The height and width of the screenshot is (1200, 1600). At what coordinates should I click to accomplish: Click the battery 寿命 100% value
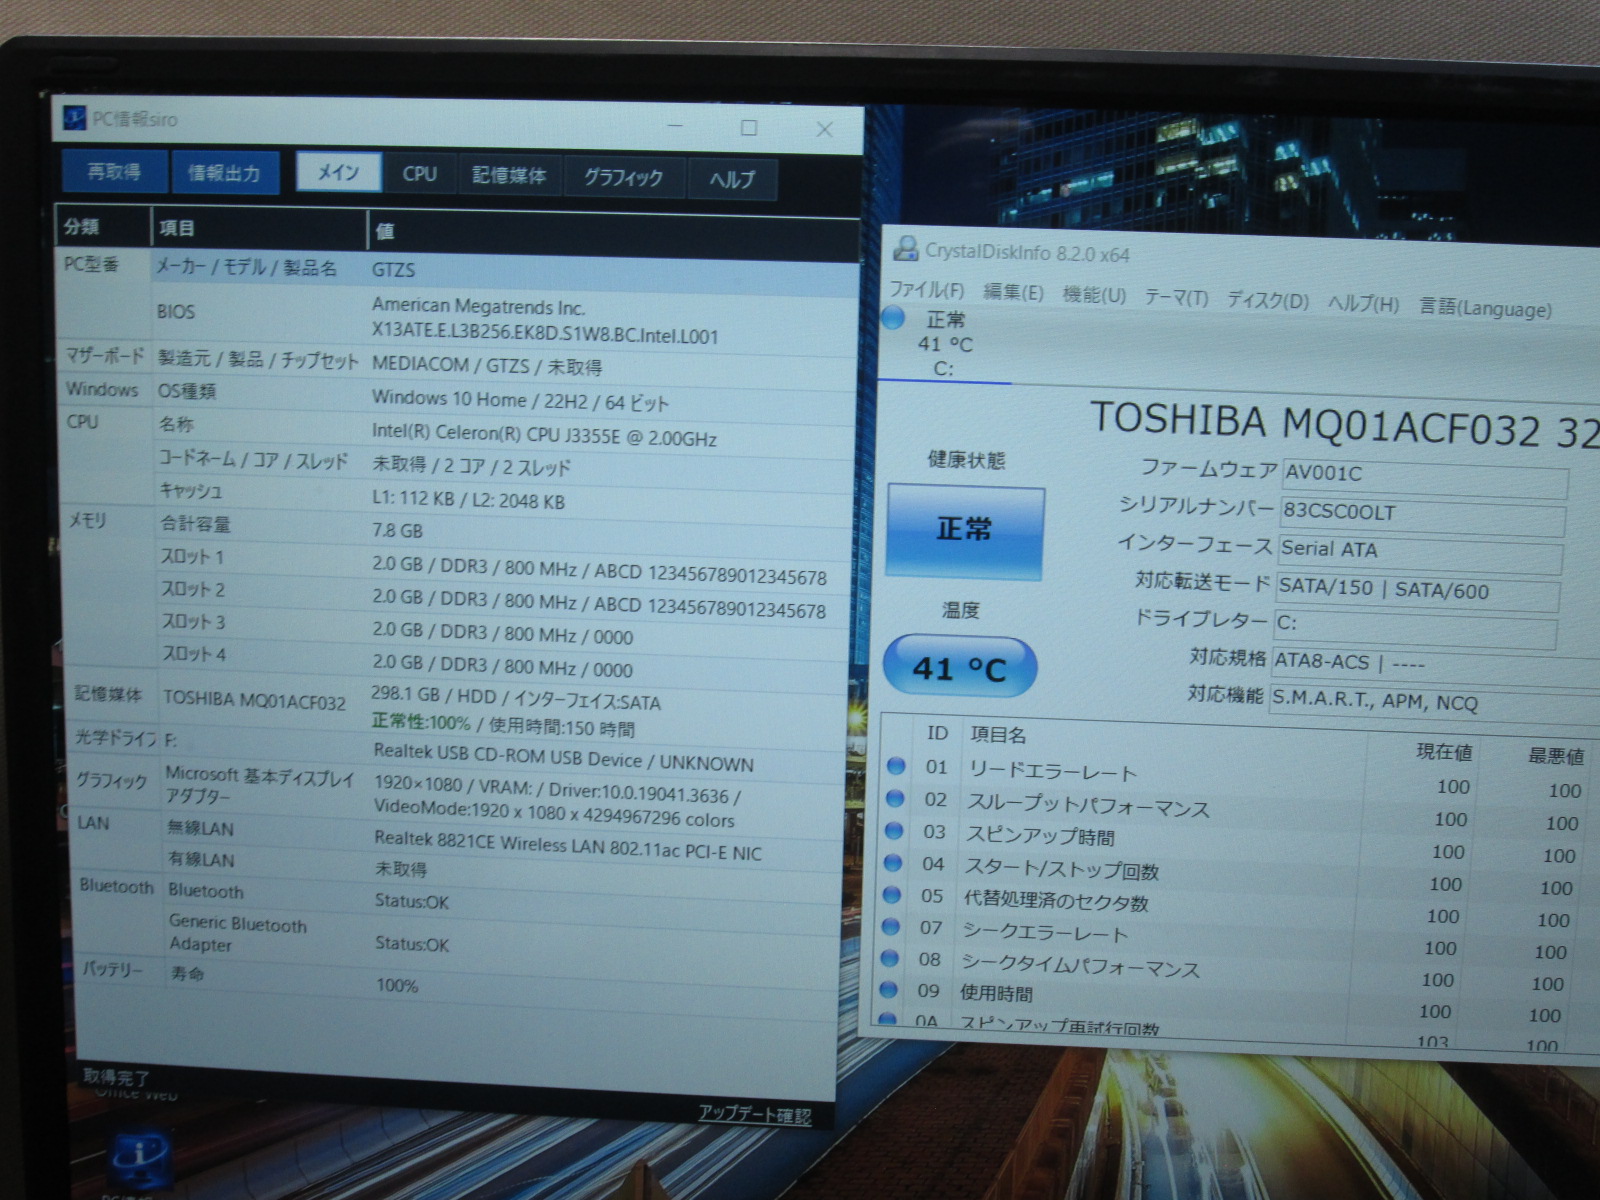pos(397,985)
